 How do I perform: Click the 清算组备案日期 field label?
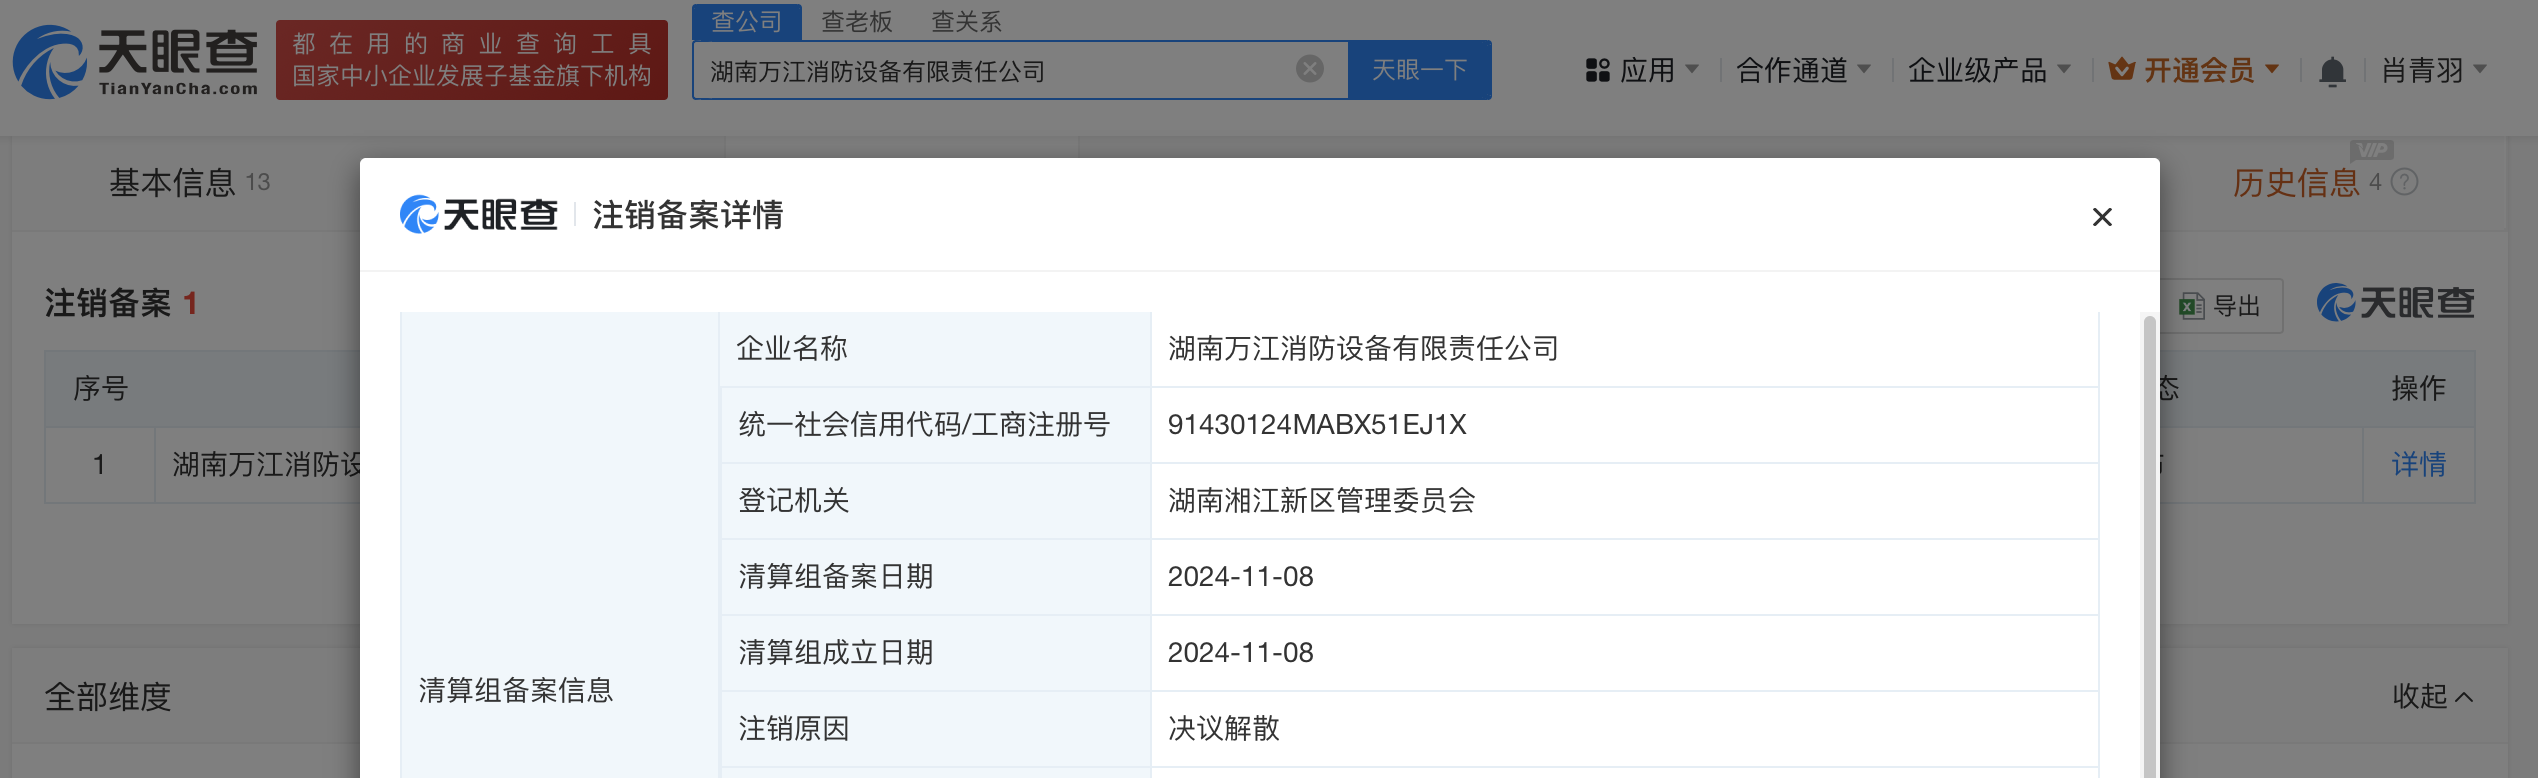coord(835,576)
